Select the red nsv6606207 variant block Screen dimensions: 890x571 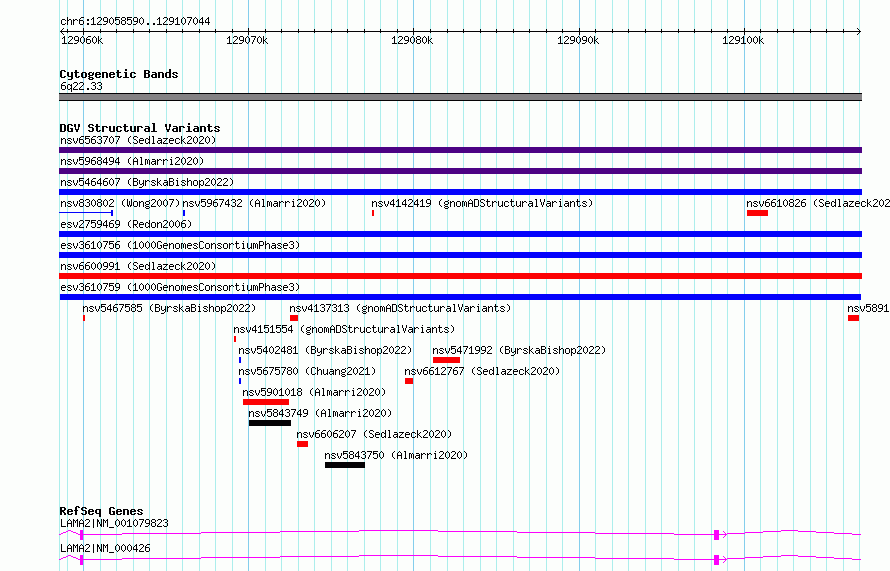point(303,444)
